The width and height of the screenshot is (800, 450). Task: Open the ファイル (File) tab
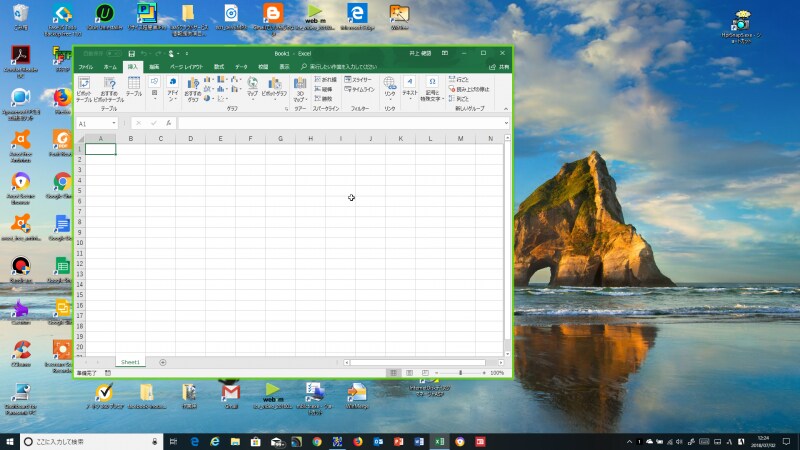(x=85, y=66)
